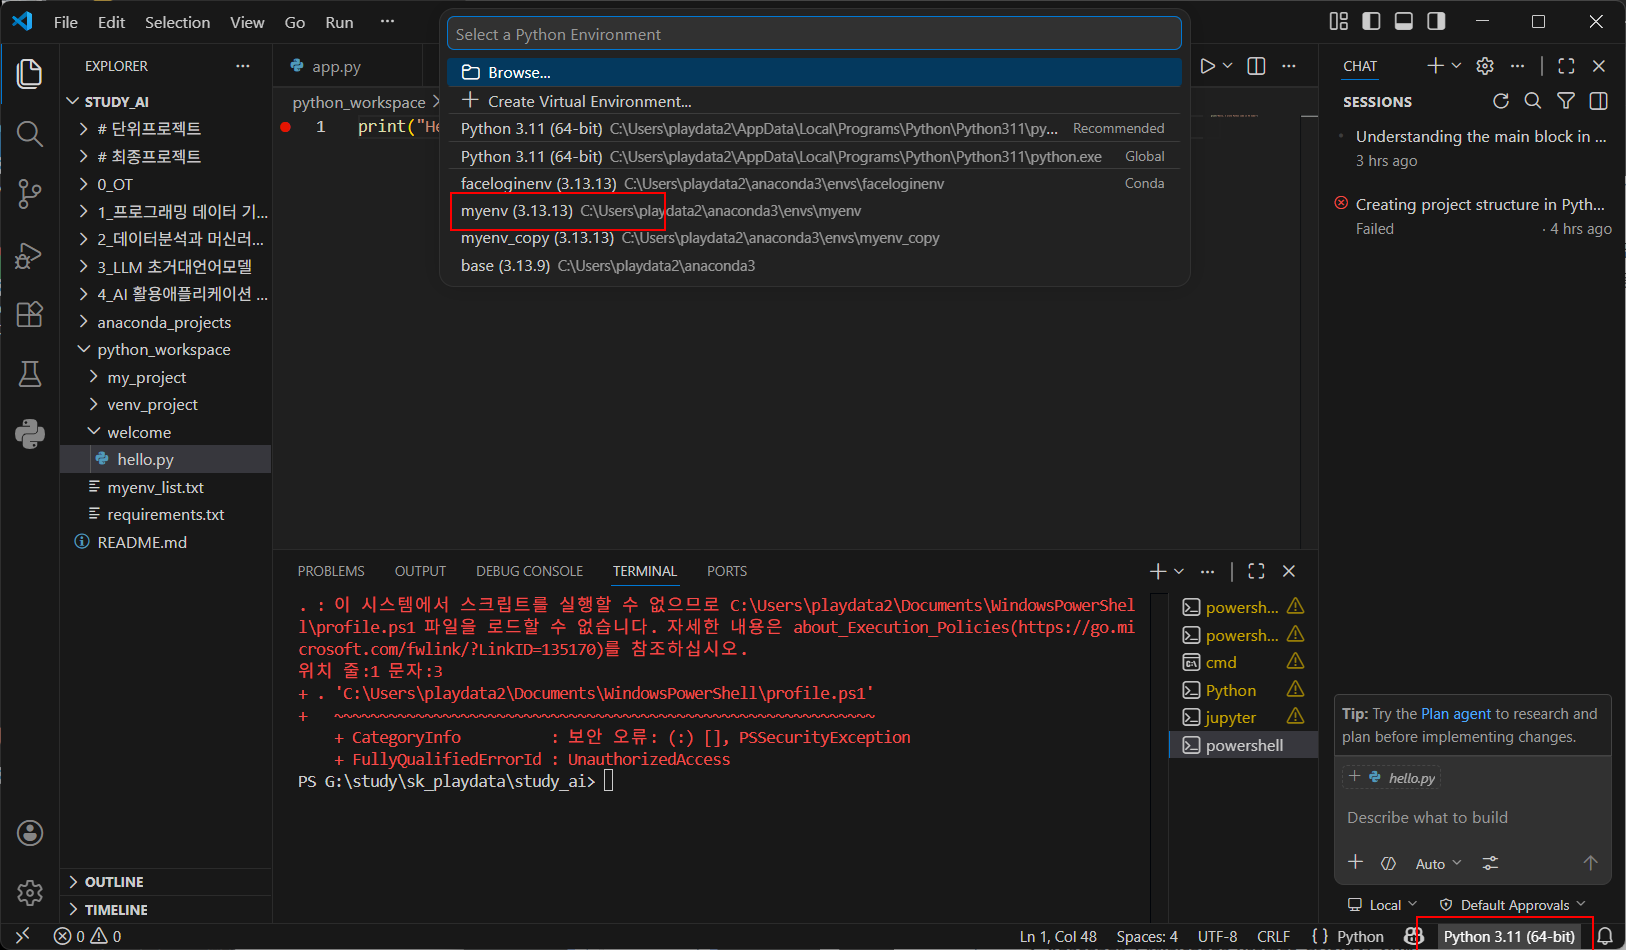Focus the Select a Python Environment field
The width and height of the screenshot is (1626, 950).
coord(814,34)
